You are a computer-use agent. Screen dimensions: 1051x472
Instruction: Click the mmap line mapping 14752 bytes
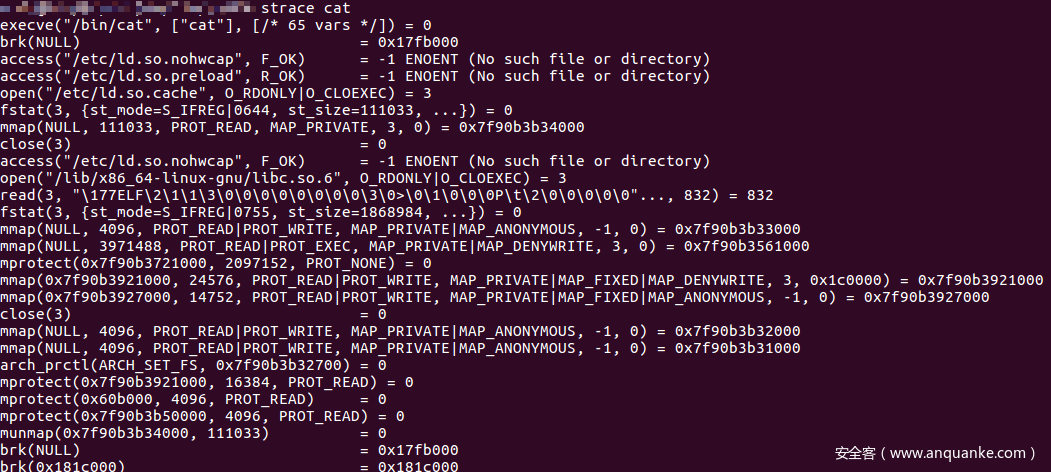click(494, 297)
